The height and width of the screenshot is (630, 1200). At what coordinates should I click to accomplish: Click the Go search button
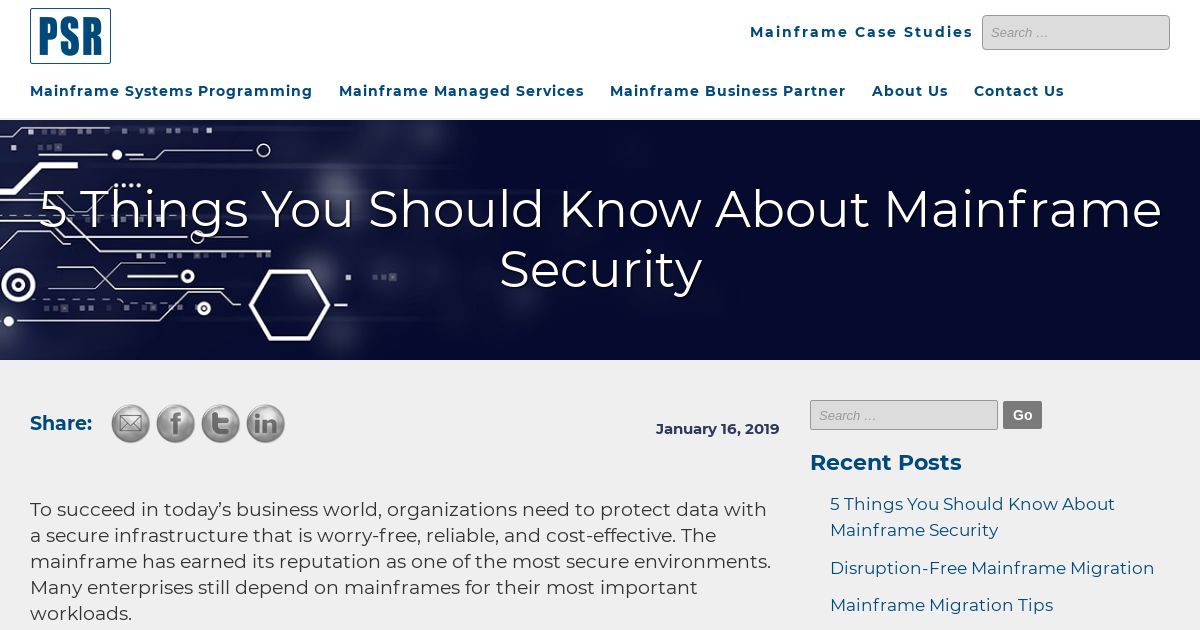point(1022,415)
